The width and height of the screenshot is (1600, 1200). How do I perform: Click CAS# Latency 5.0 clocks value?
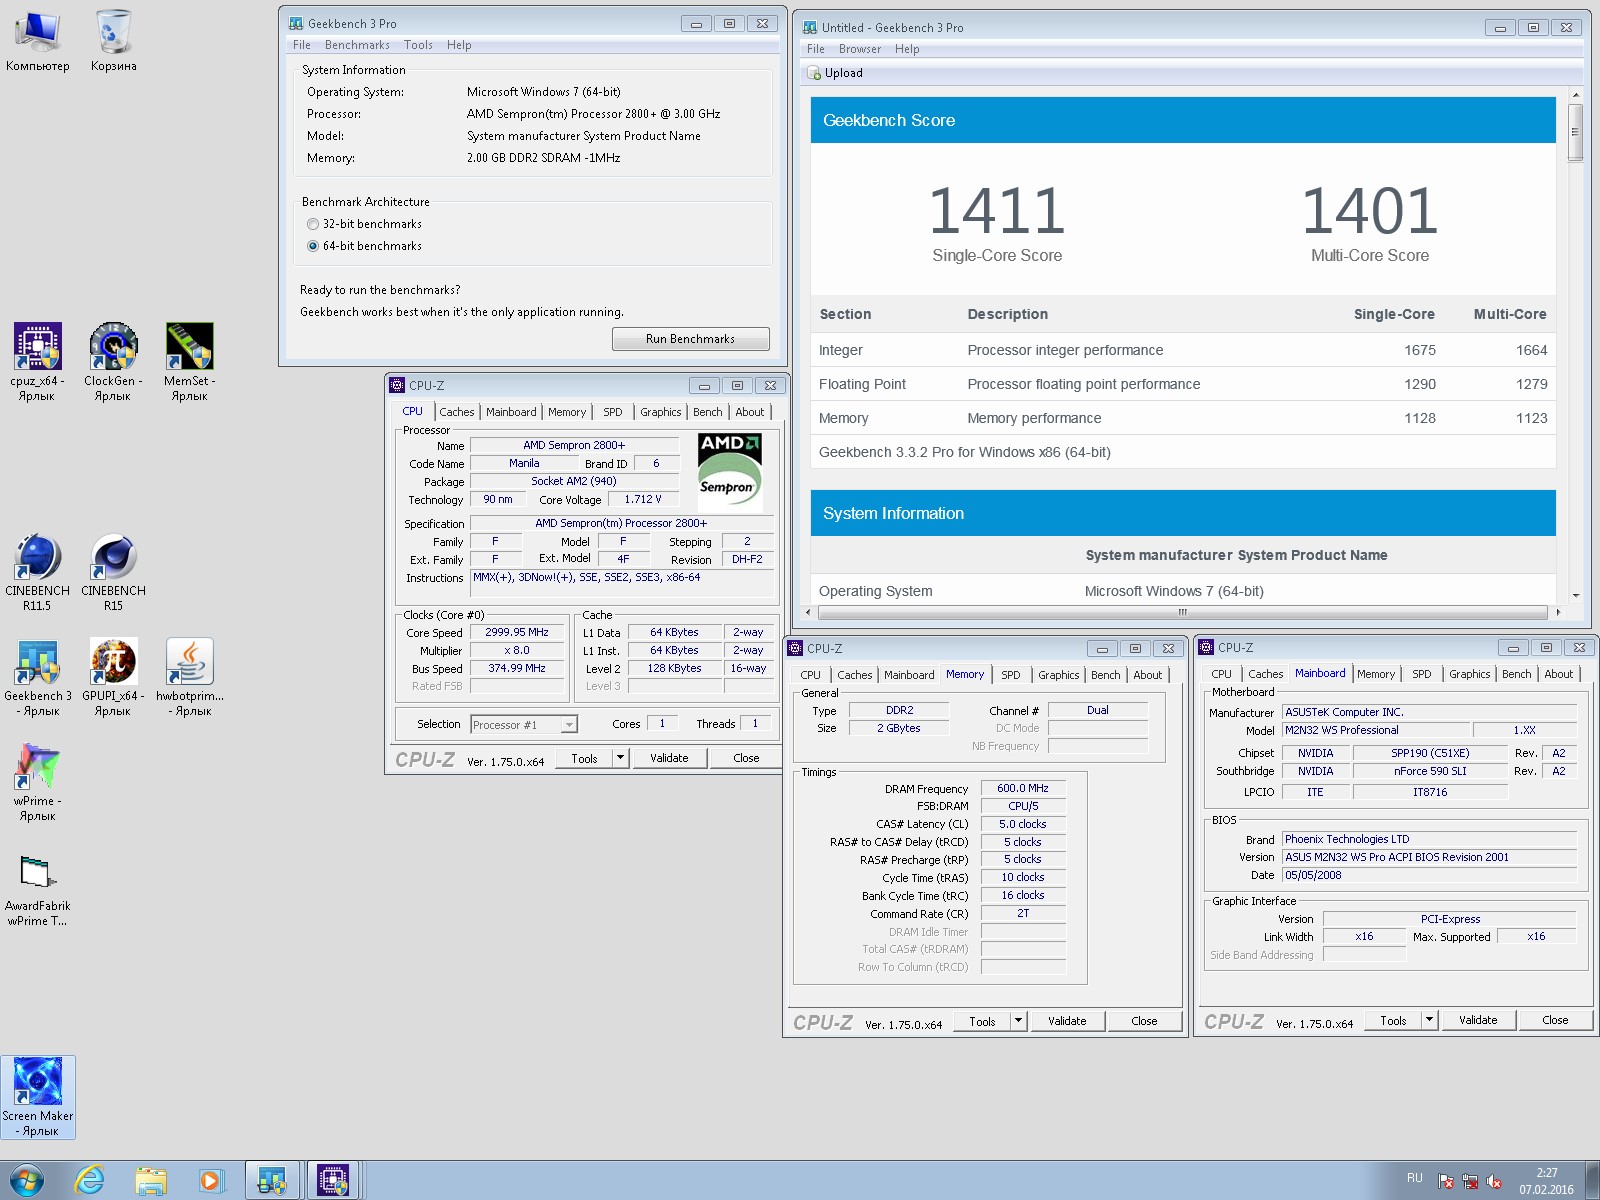point(1023,824)
